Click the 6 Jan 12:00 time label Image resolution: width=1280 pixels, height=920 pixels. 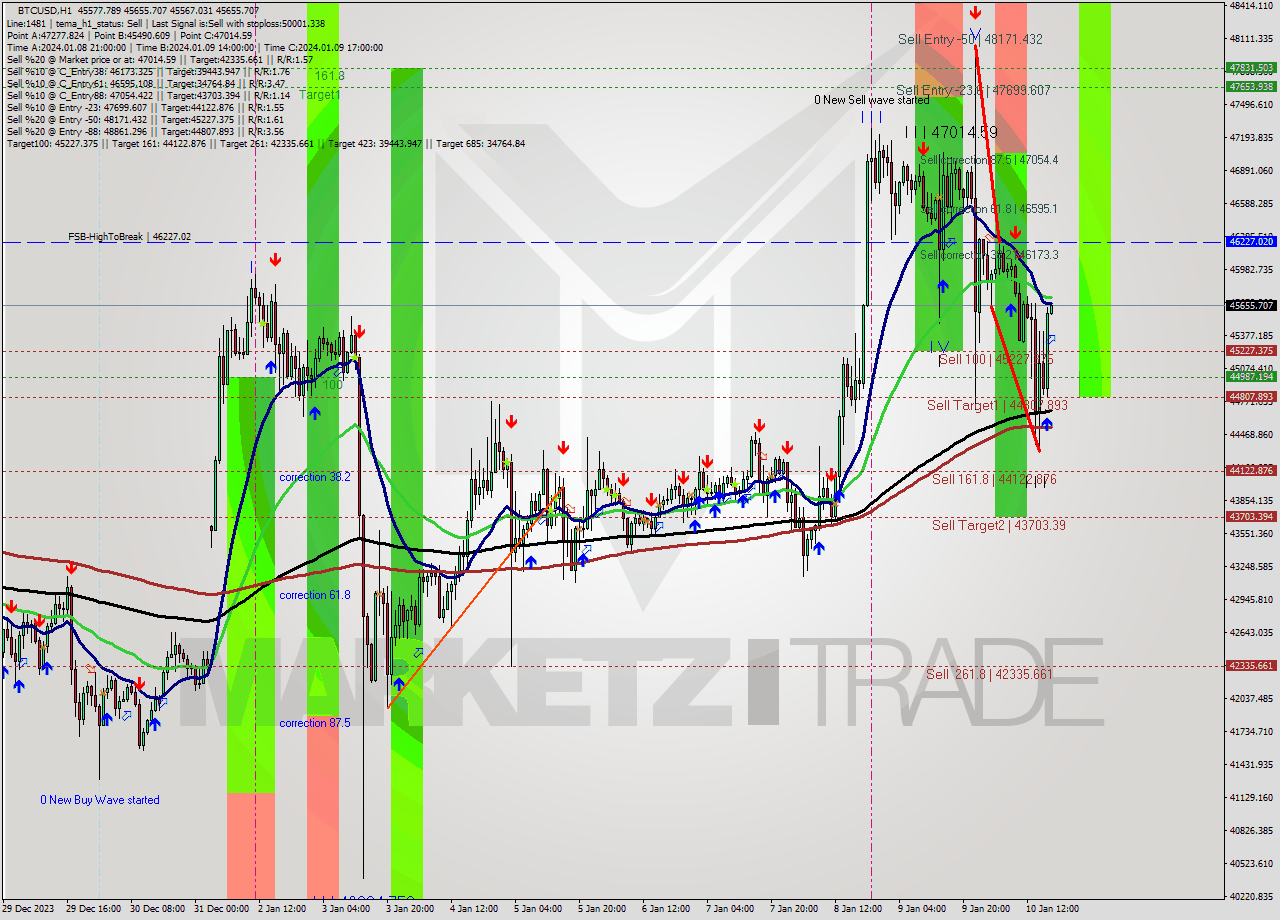point(666,909)
